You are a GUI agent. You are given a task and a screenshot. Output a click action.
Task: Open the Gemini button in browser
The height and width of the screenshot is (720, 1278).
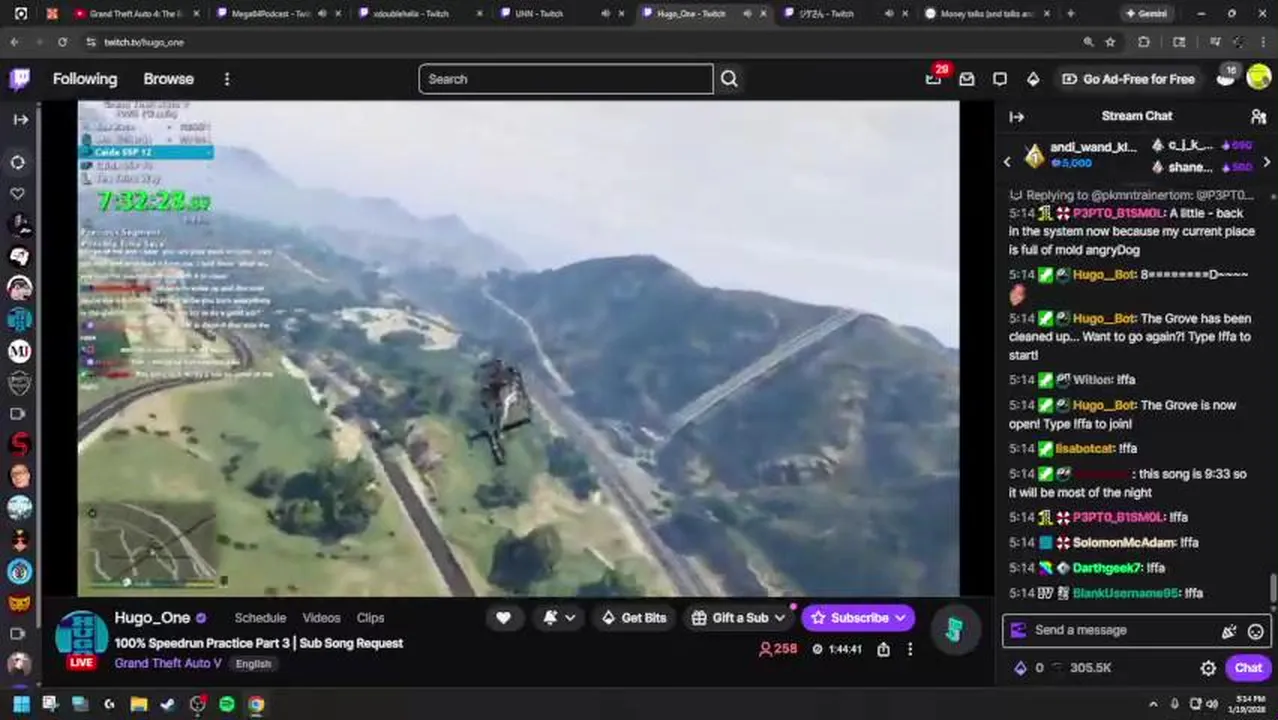click(x=1145, y=13)
